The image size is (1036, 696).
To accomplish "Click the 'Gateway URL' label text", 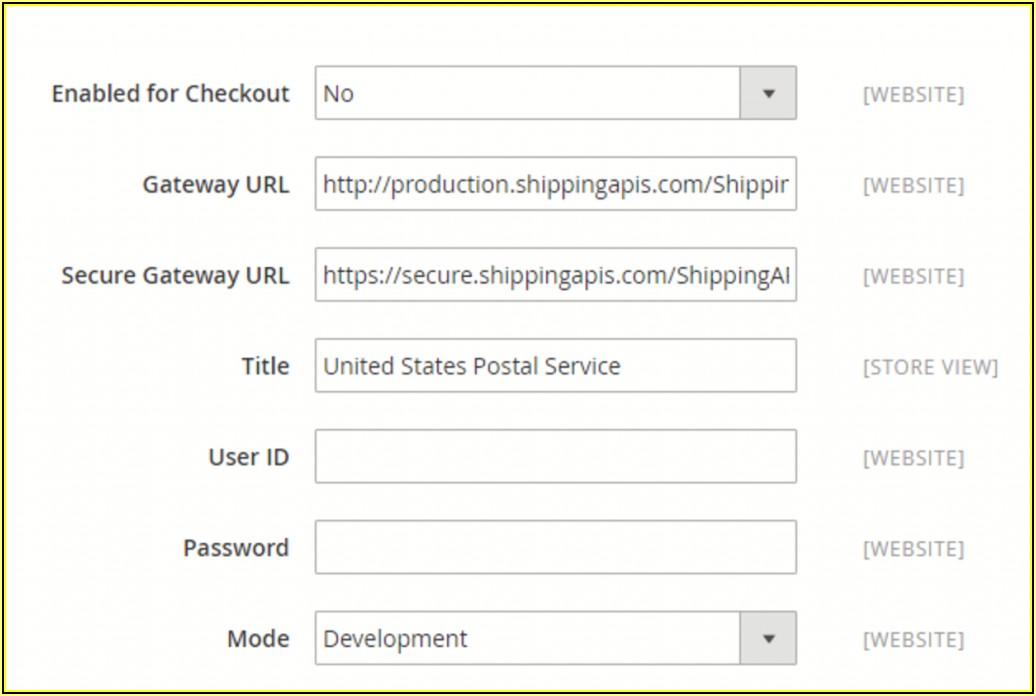I will pos(215,185).
